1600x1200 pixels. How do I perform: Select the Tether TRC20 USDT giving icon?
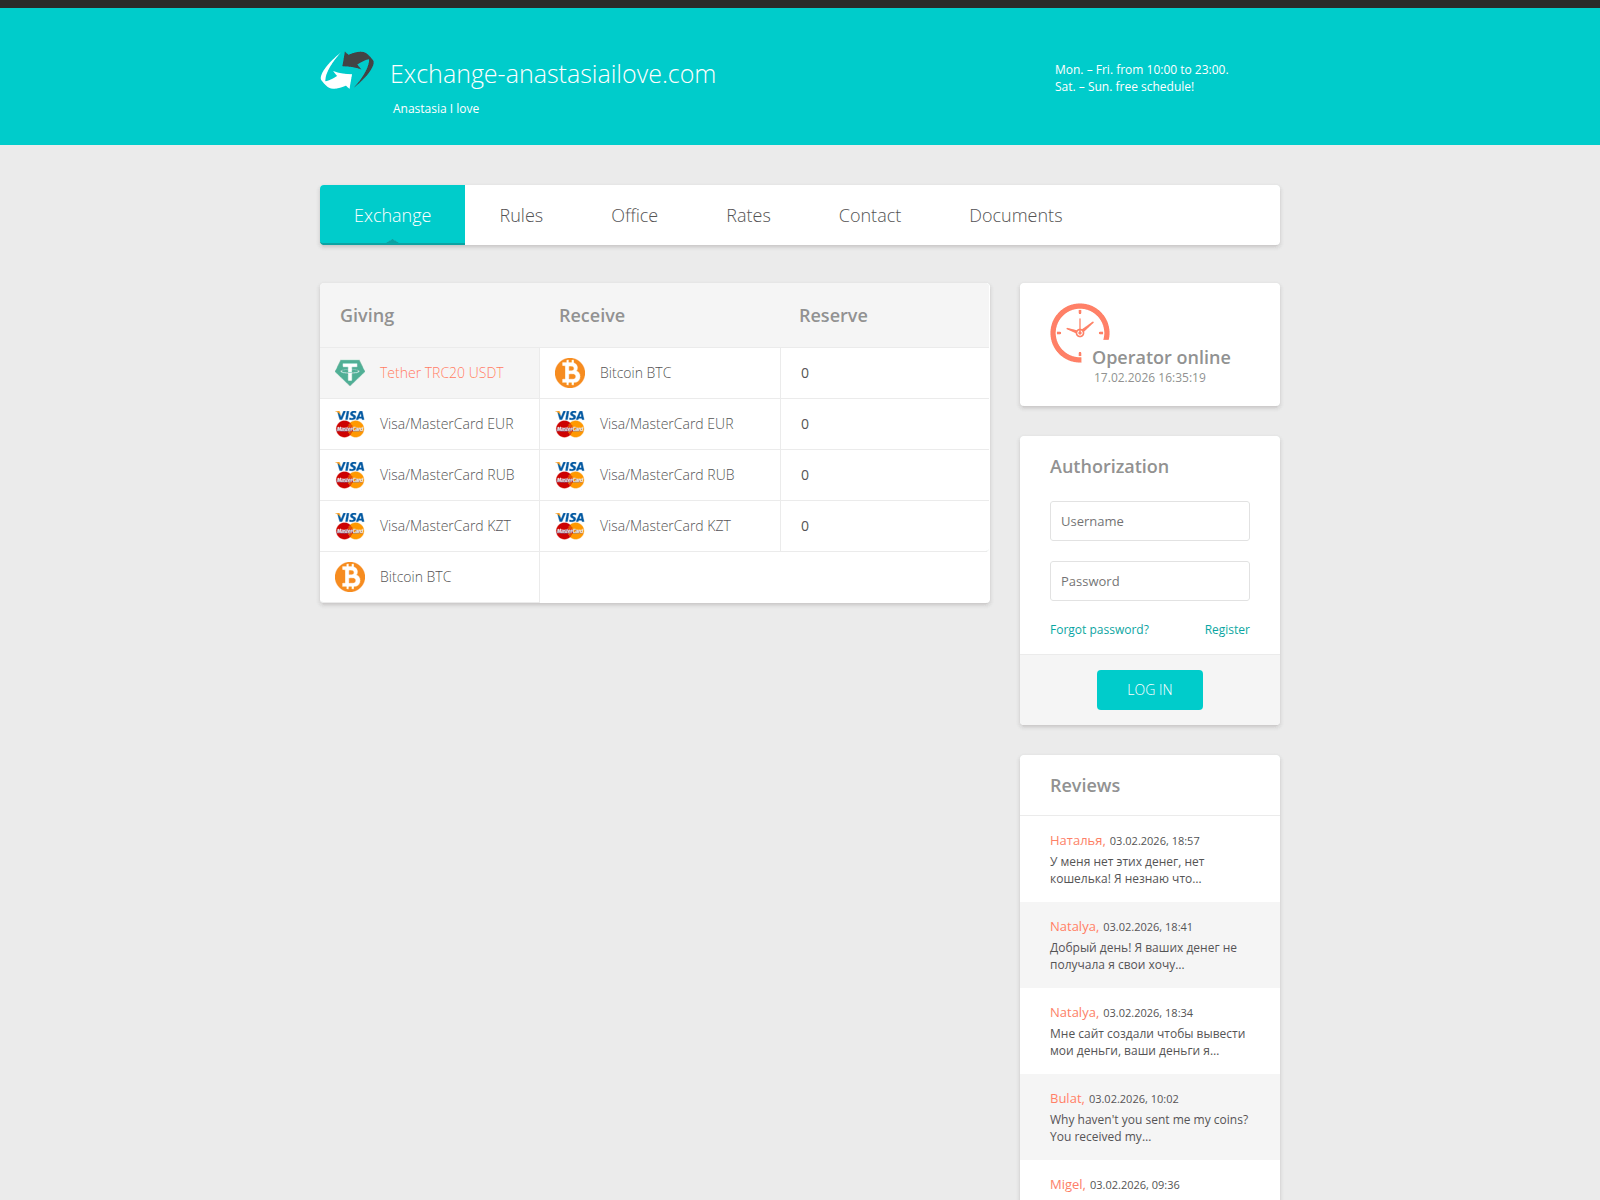pyautogui.click(x=349, y=372)
